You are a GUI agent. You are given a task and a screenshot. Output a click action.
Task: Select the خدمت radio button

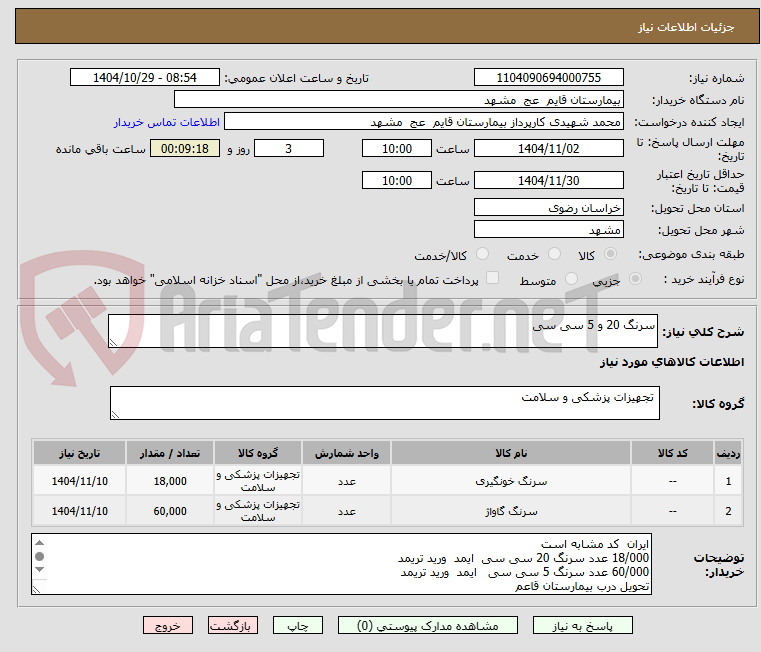tap(554, 254)
